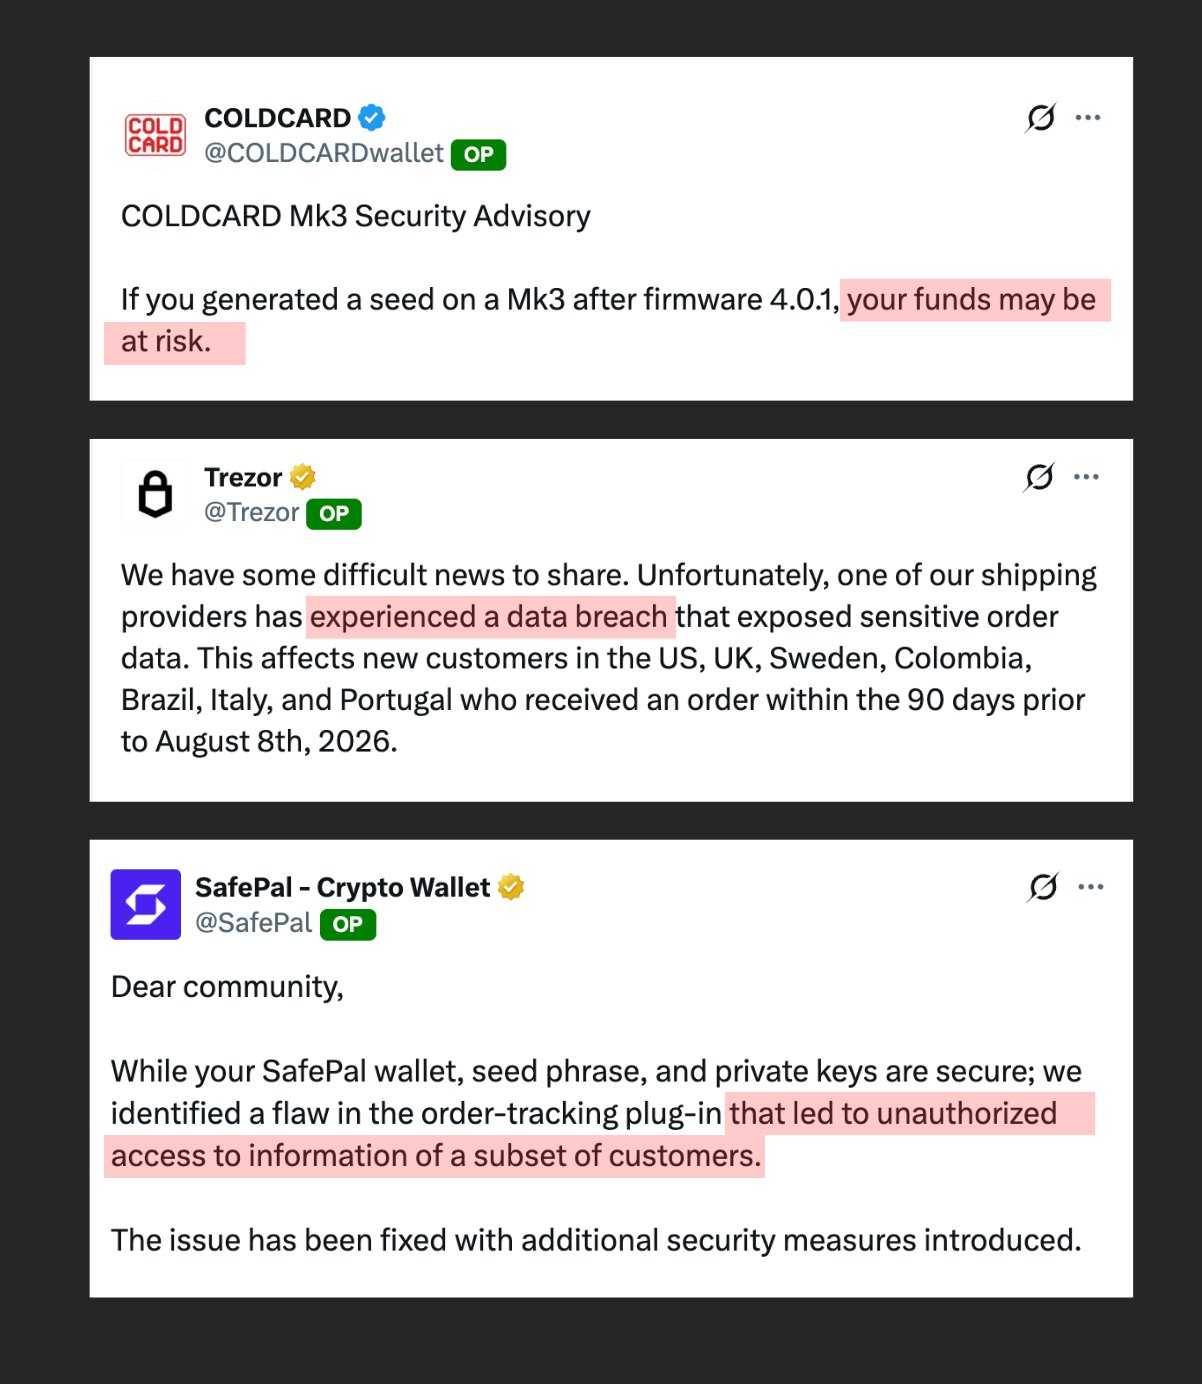1202x1384 pixels.
Task: Expand the three-dot menu on Trezor tweet
Action: coord(1087,477)
